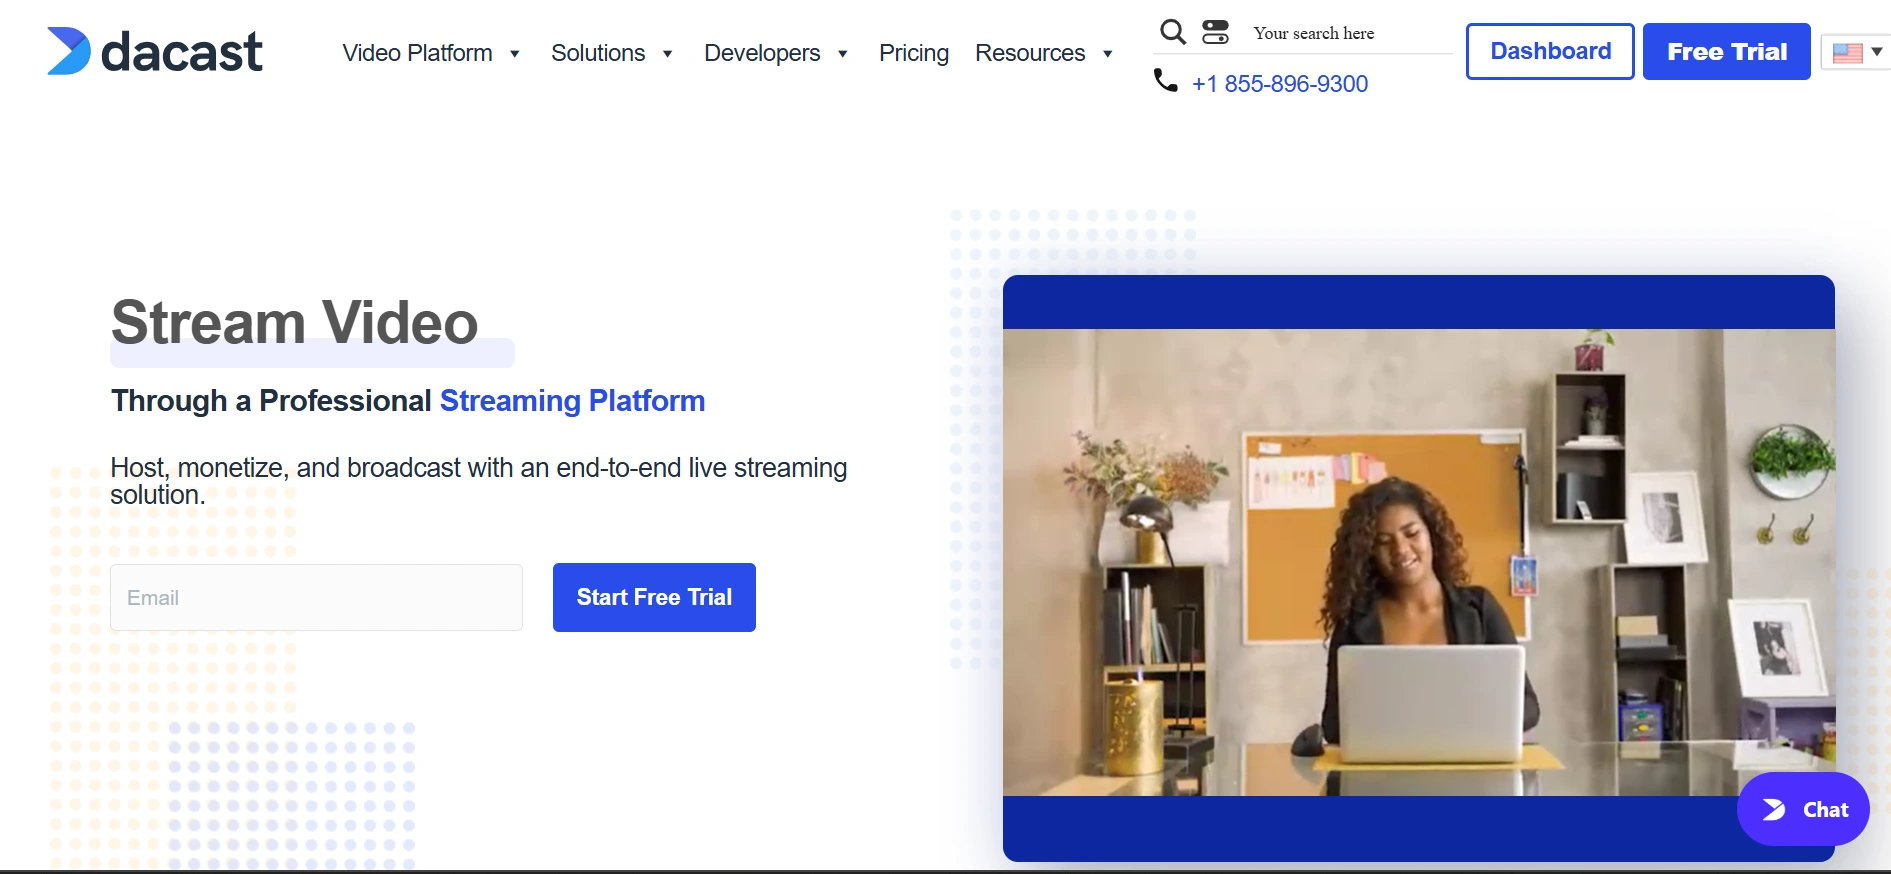This screenshot has width=1891, height=874.
Task: Call the +1 855-896-9300 phone link
Action: point(1279,84)
